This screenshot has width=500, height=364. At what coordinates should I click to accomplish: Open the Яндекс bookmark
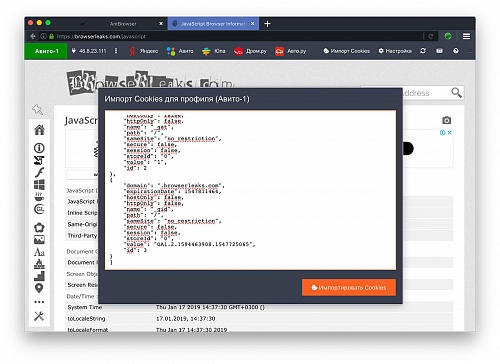143,51
